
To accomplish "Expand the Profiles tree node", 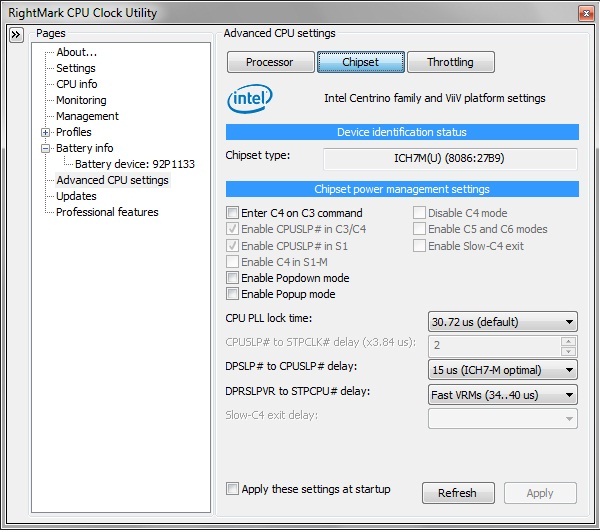I will click(x=46, y=132).
